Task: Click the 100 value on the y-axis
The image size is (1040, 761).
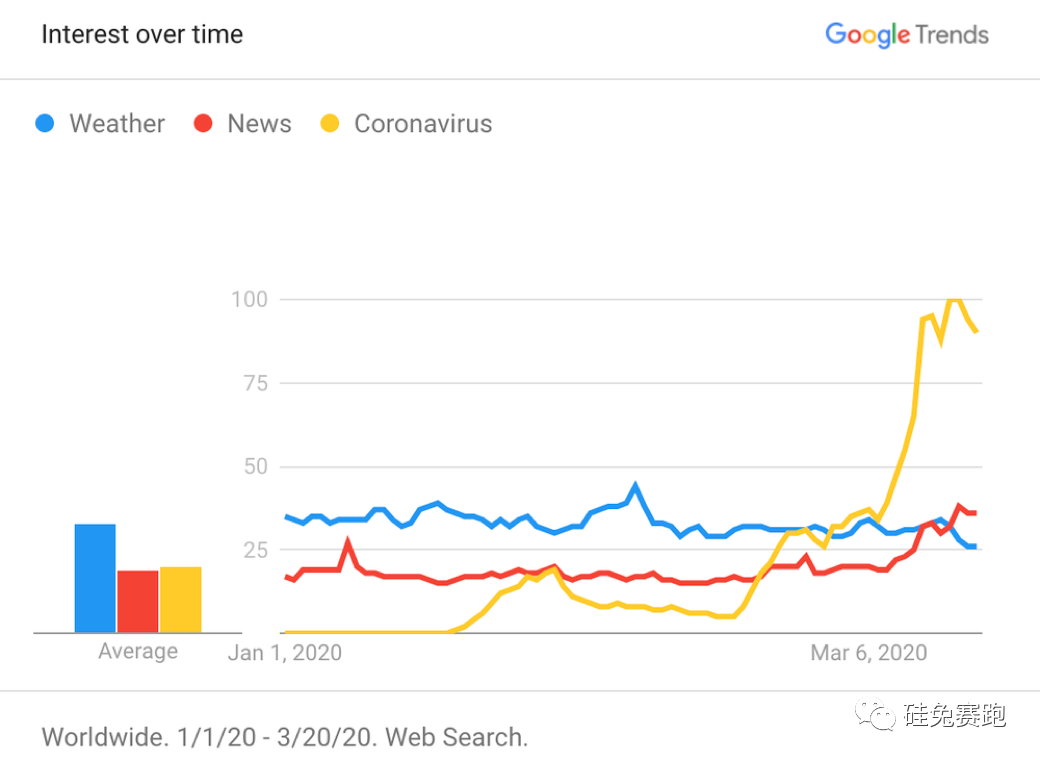Action: click(x=250, y=300)
